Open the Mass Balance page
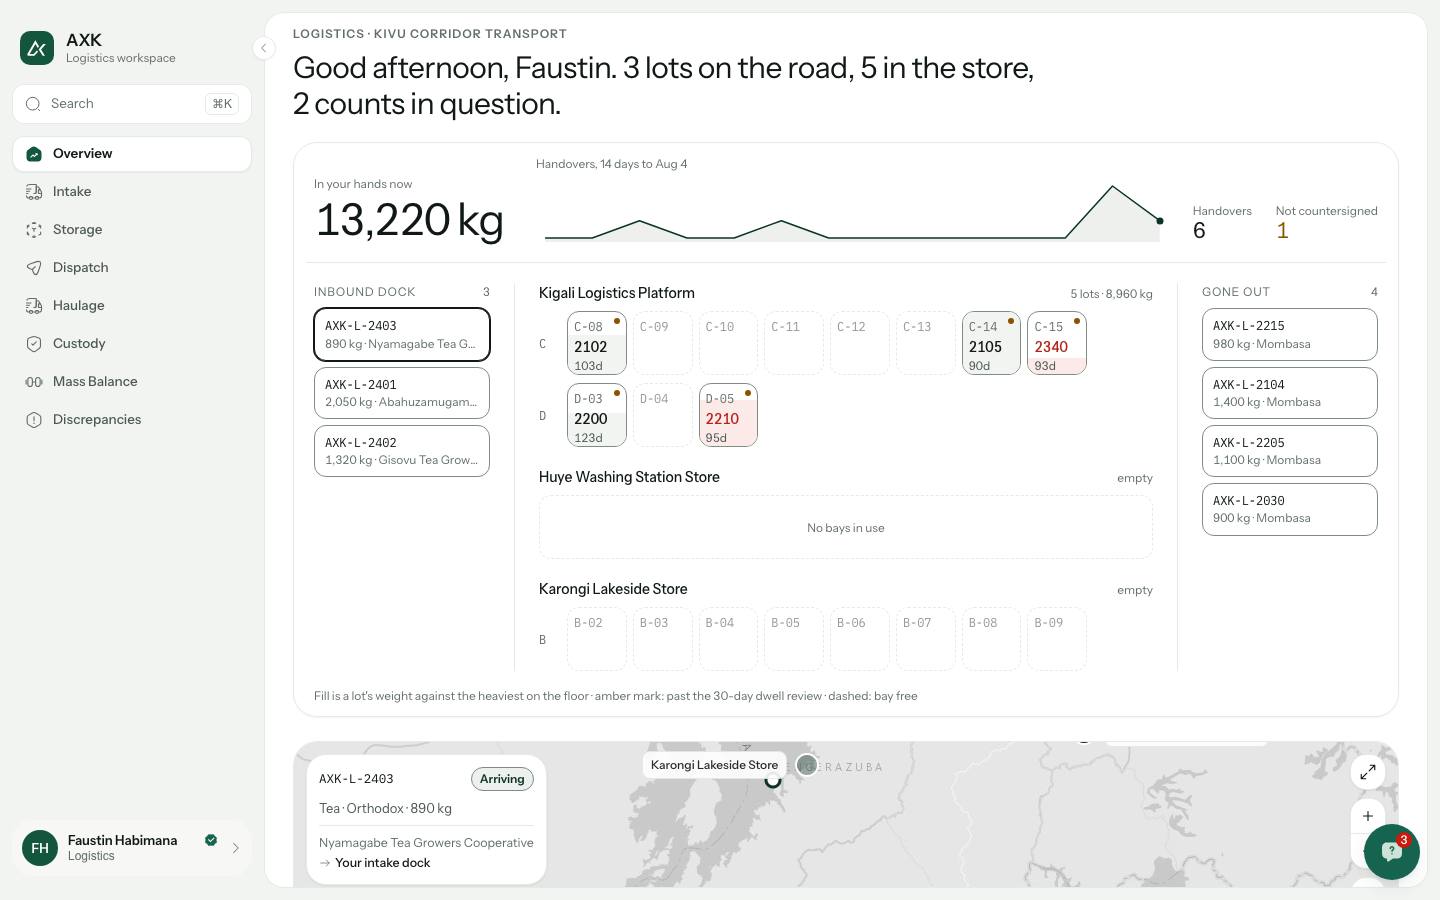The width and height of the screenshot is (1440, 900). pos(132,382)
